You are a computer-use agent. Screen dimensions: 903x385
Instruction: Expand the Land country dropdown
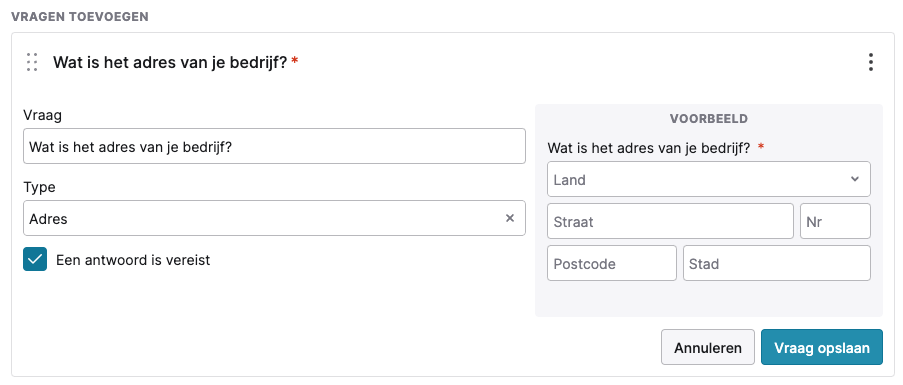tap(709, 179)
